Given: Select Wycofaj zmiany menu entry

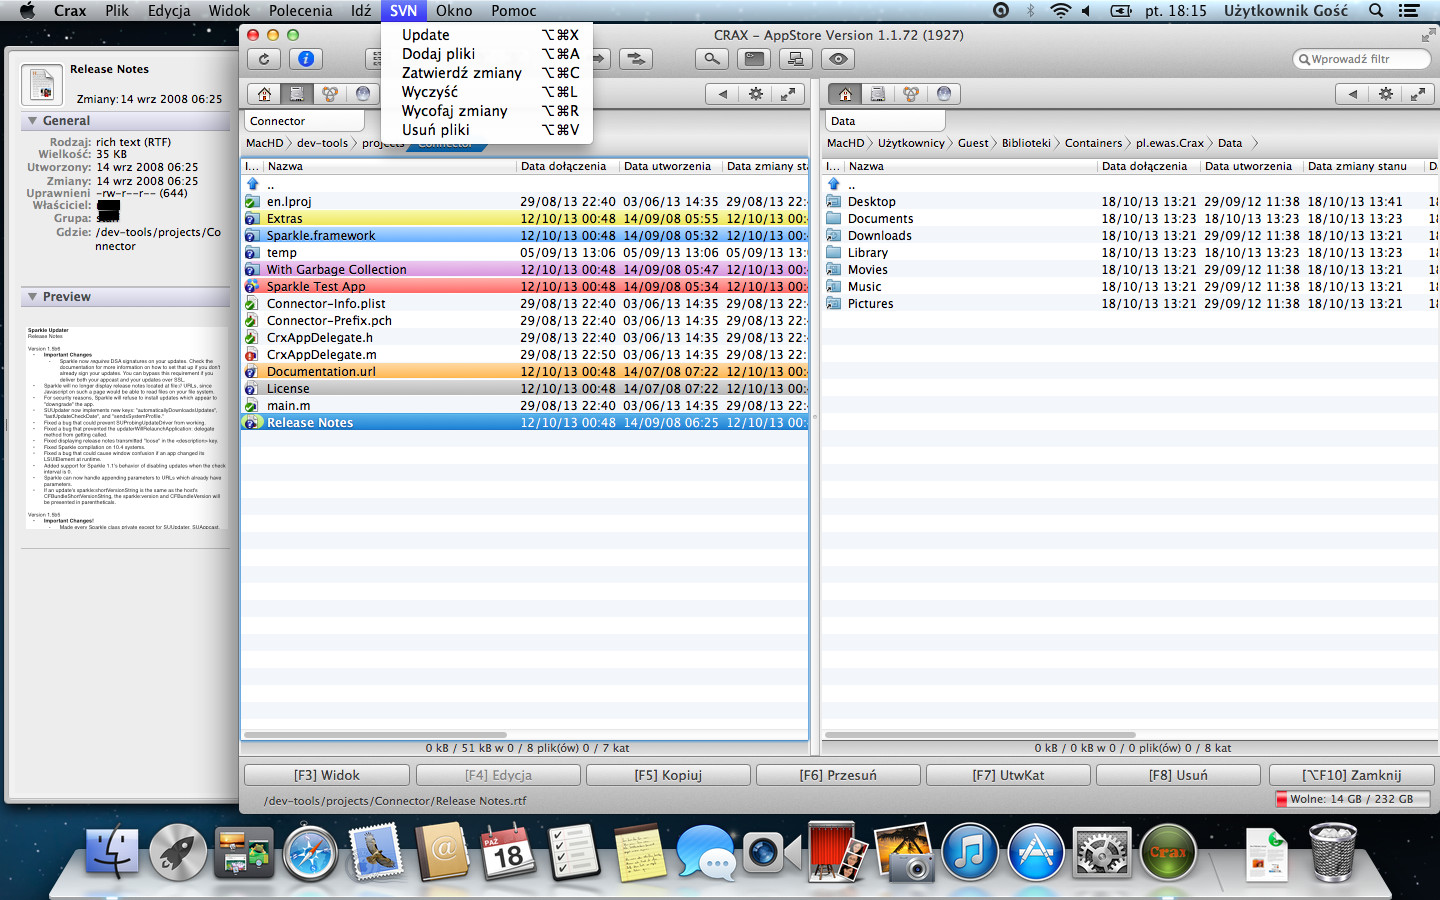Looking at the screenshot, I should click(487, 111).
